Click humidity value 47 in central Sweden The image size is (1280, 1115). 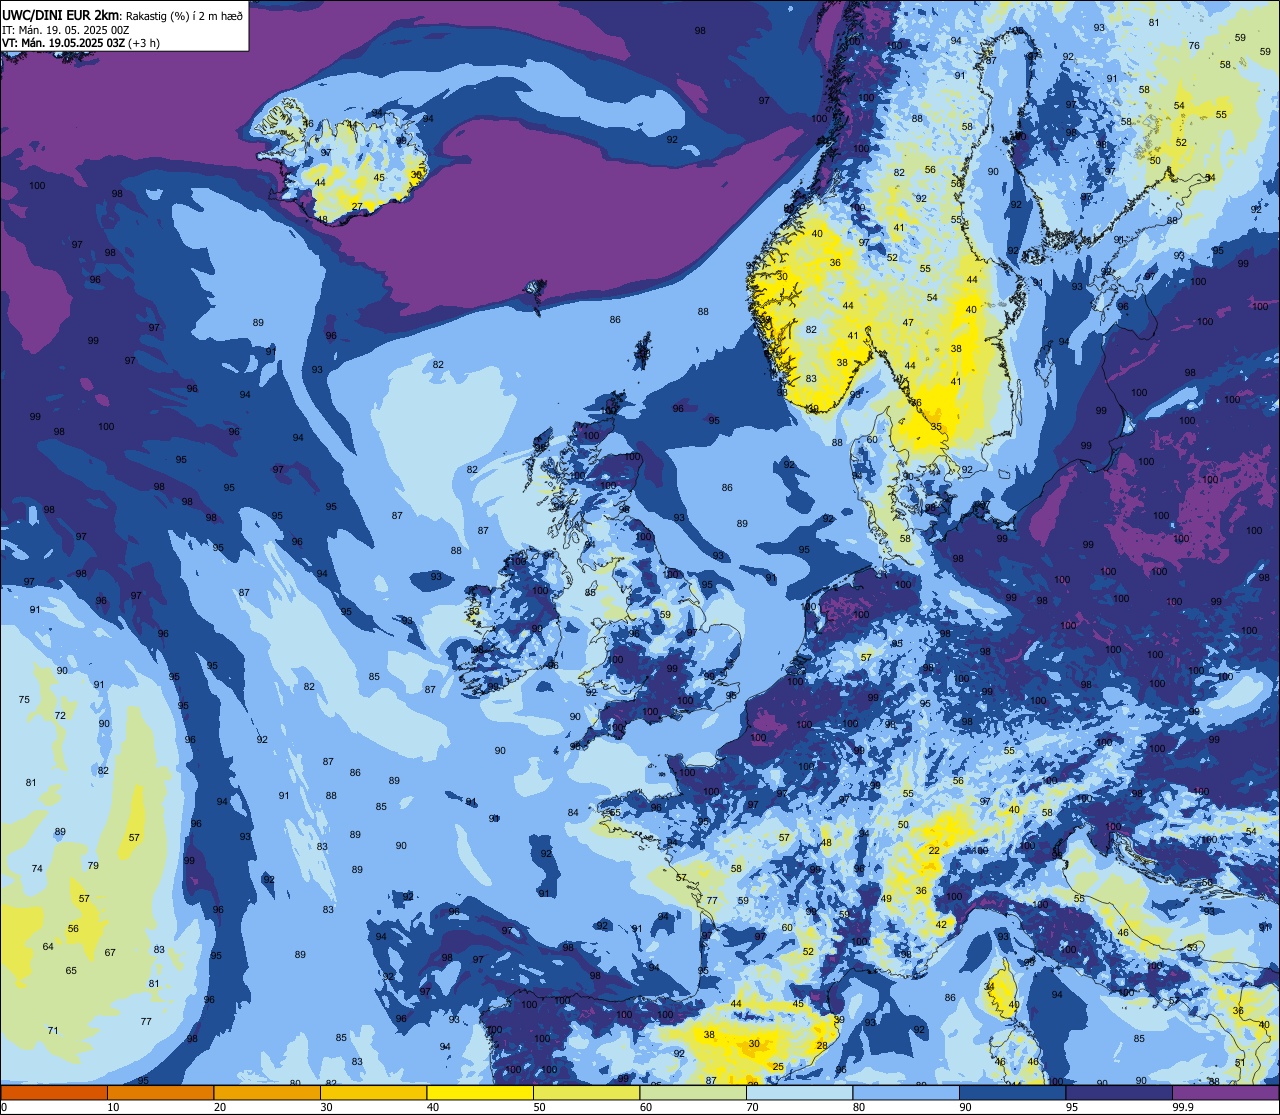pos(908,323)
